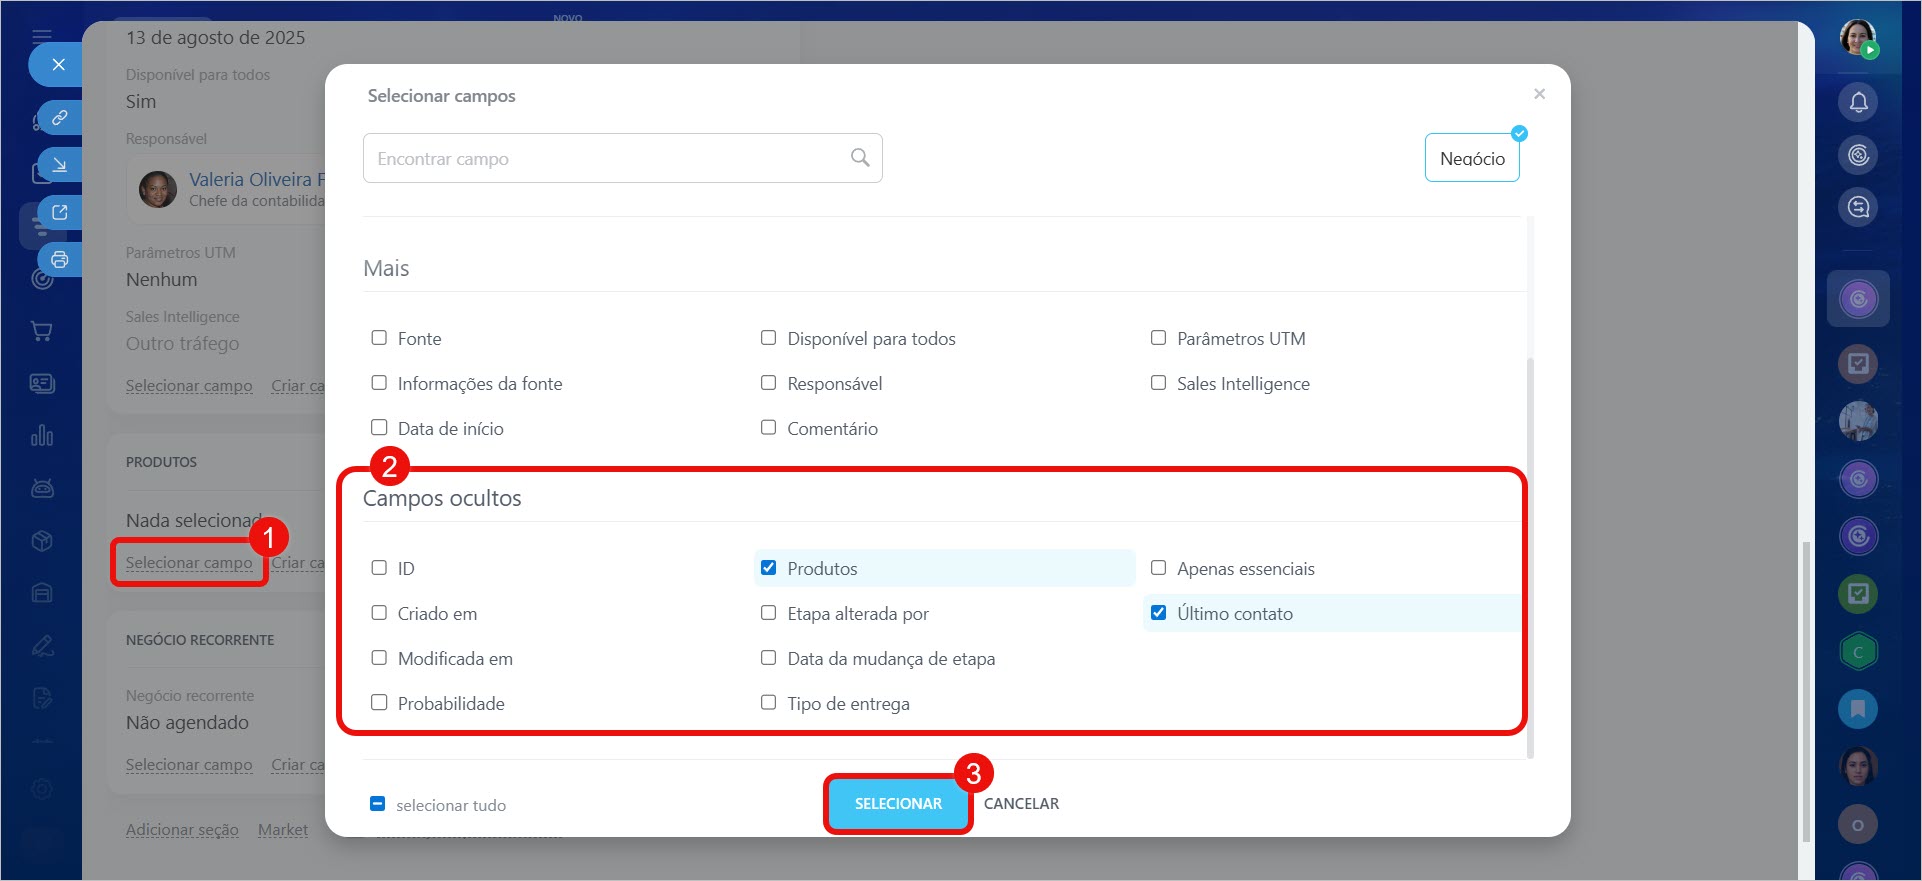Close the Selecionar campos dialog

point(1539,94)
